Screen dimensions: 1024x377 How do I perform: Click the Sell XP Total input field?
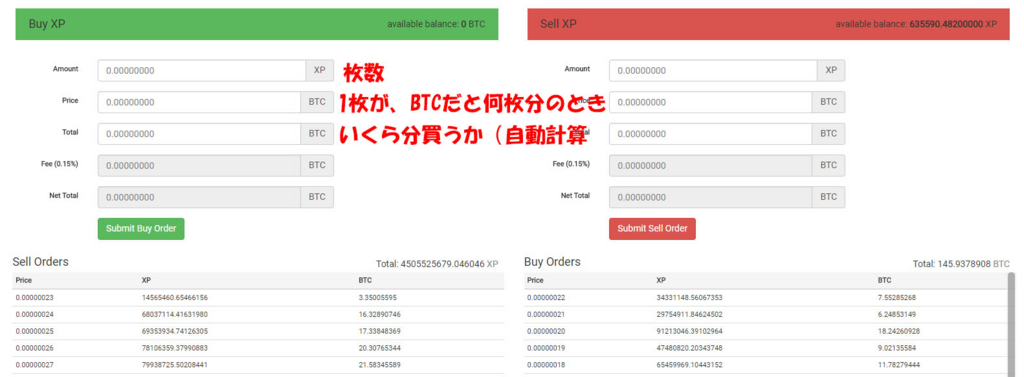(x=711, y=134)
